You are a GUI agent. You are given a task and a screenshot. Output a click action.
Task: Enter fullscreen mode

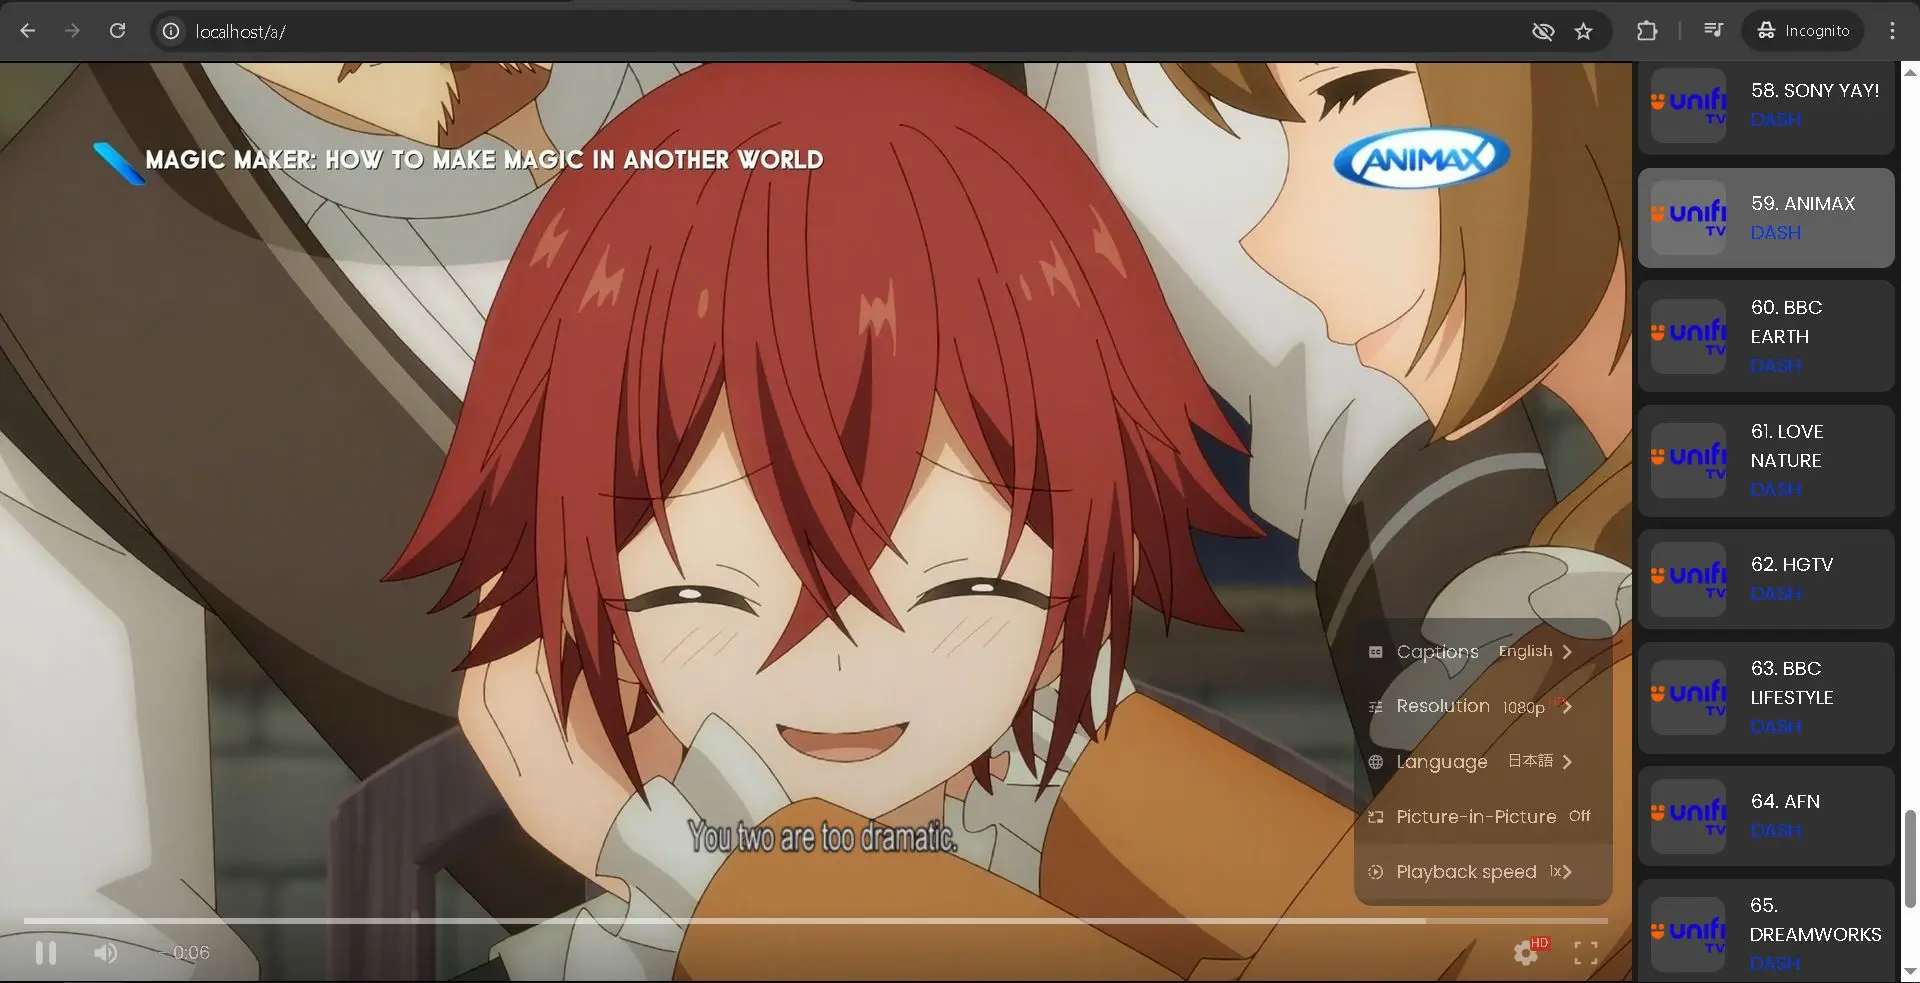click(1586, 953)
